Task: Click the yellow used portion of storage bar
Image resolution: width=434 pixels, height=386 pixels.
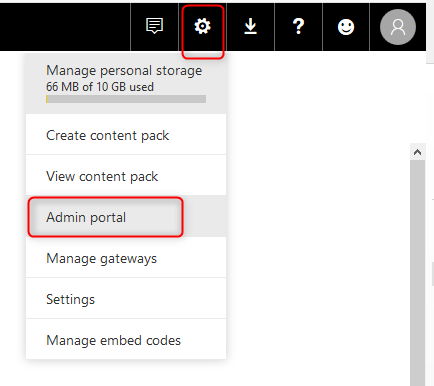Action: 47,99
